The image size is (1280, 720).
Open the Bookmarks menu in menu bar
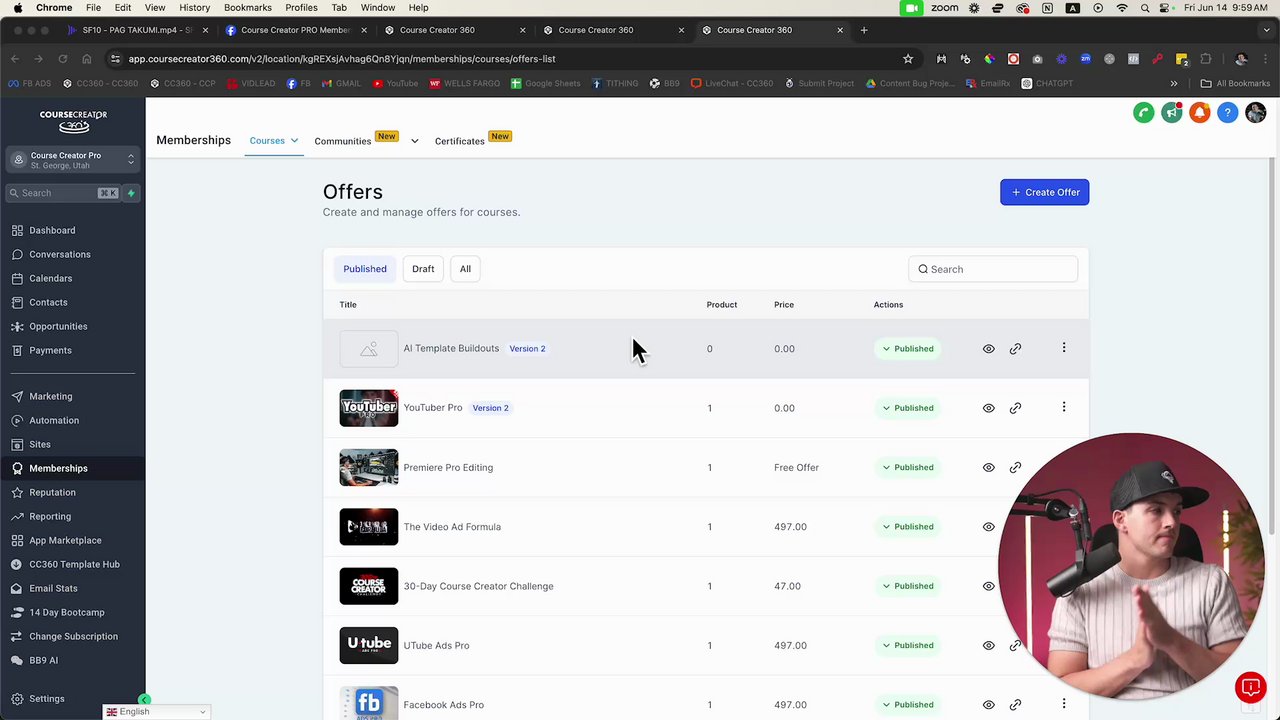[248, 8]
